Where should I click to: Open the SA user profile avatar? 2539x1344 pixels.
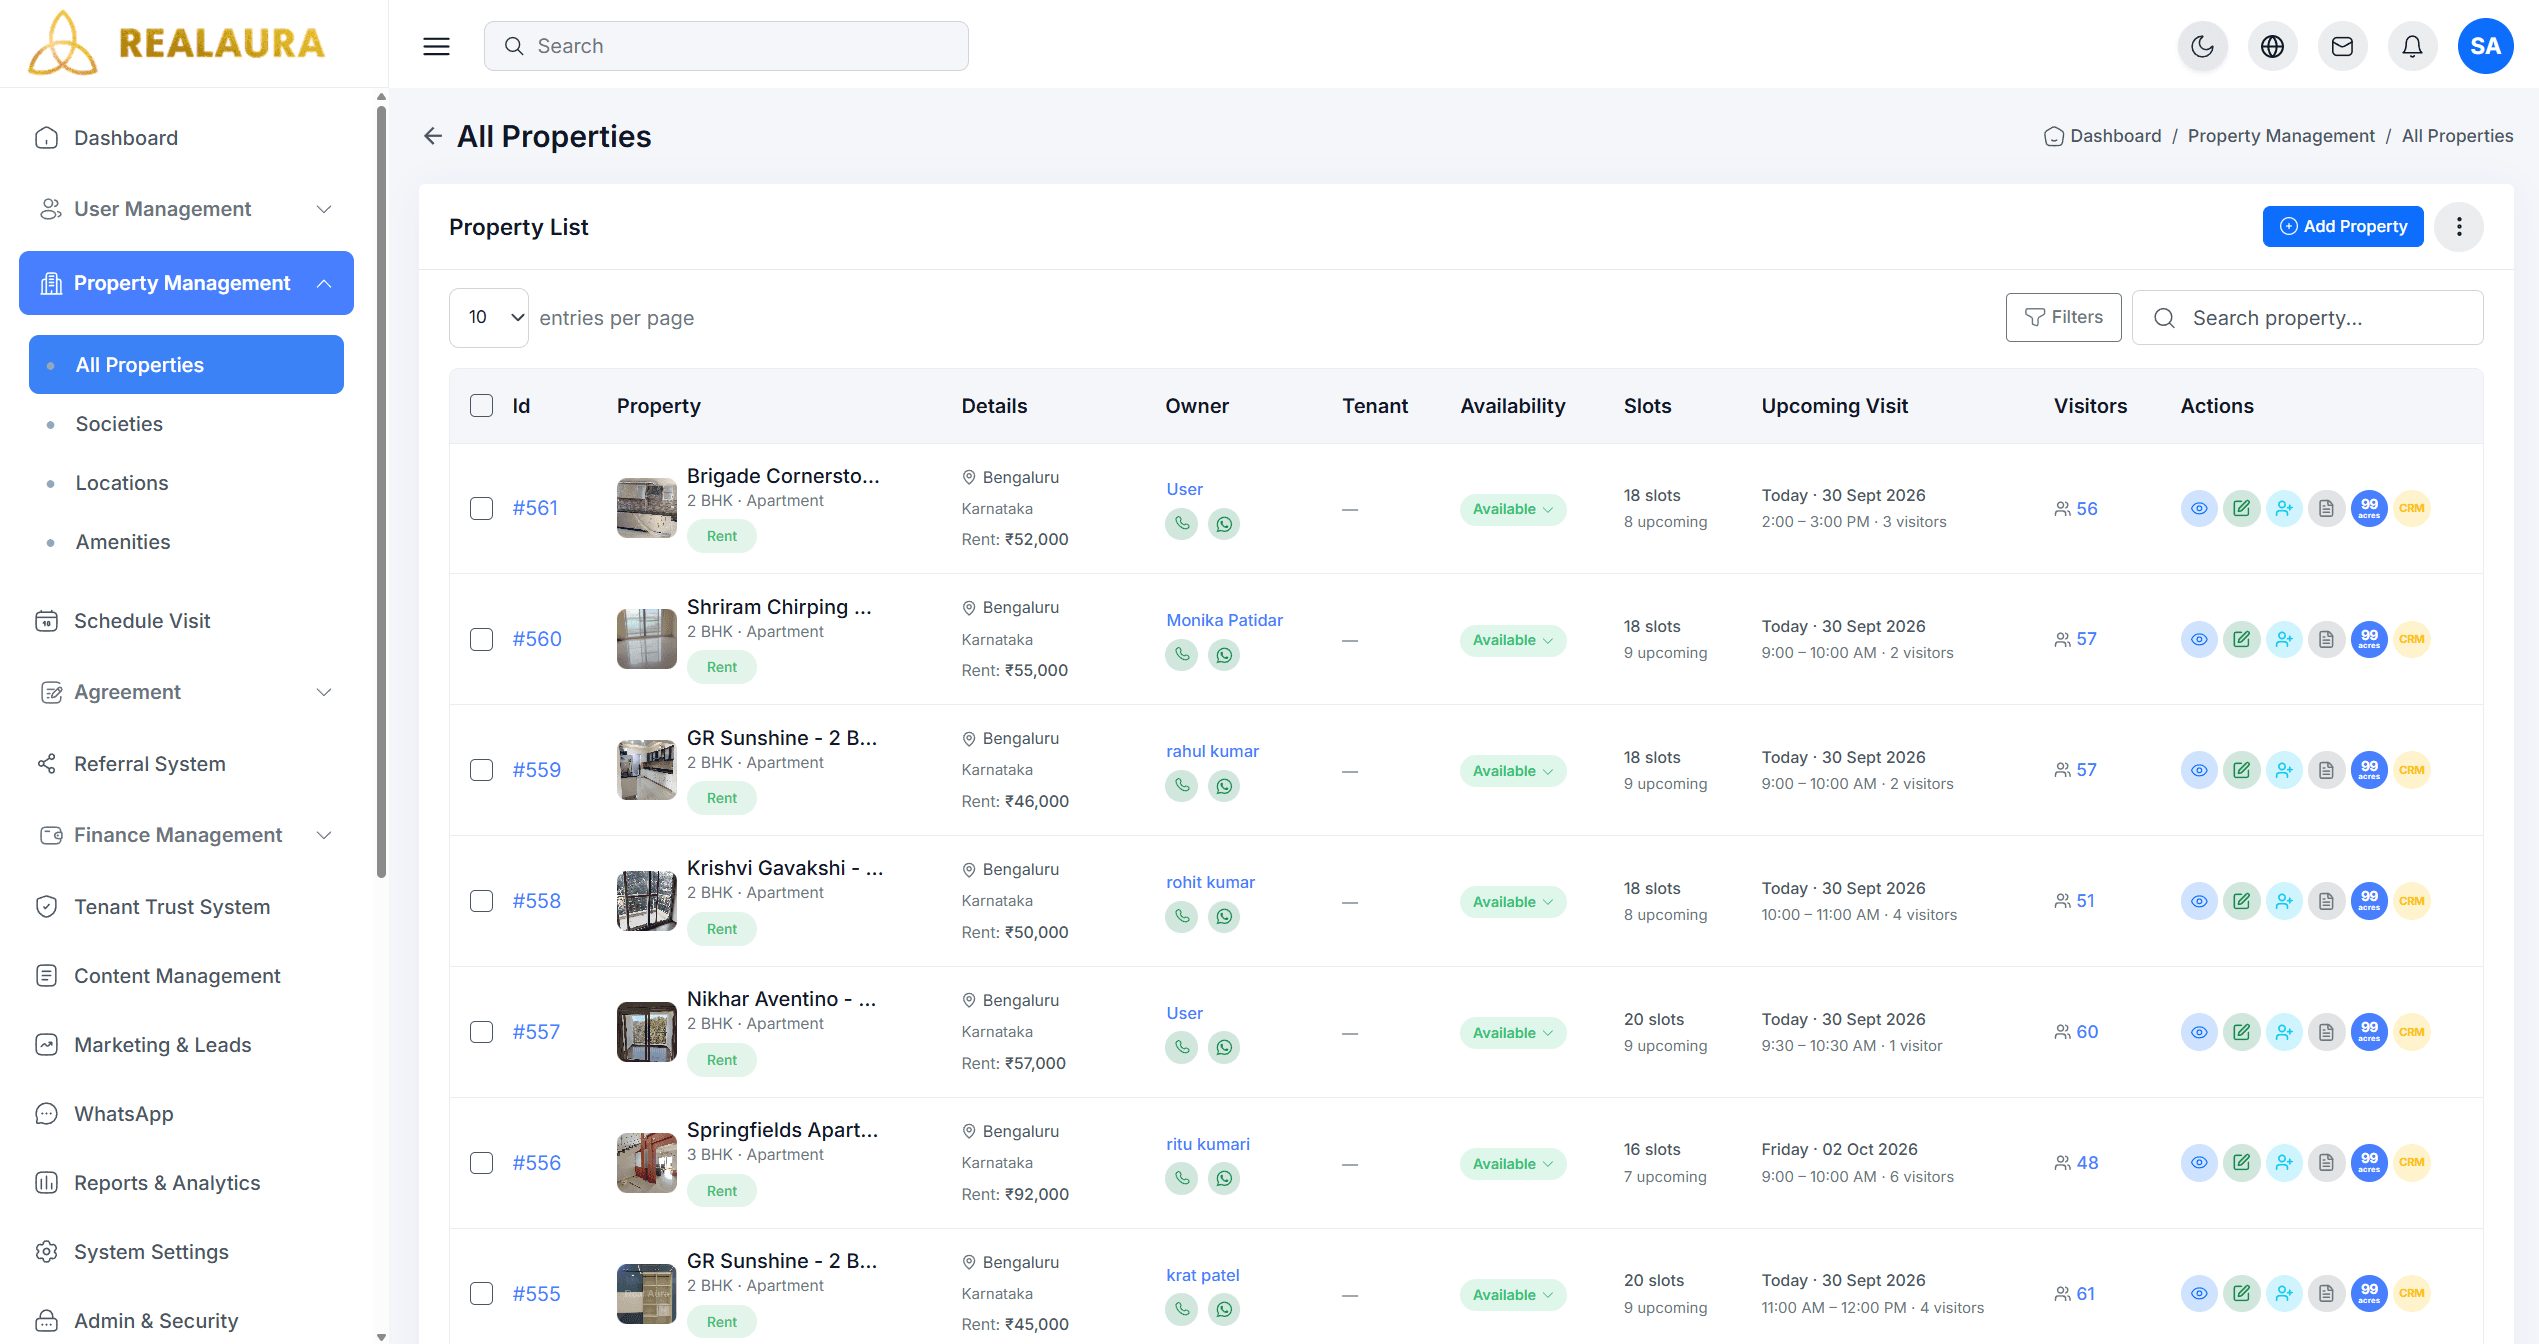pos(2485,46)
